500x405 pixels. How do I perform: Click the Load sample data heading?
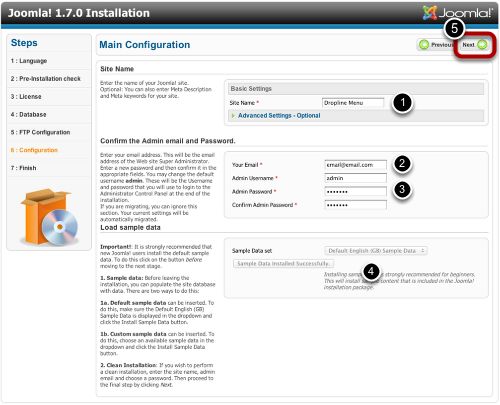point(130,228)
